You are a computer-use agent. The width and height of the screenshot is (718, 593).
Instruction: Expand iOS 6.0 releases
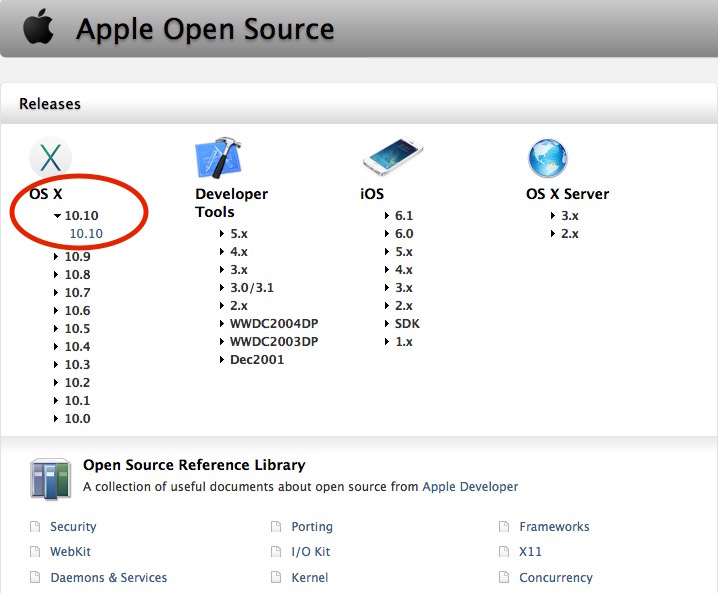click(x=387, y=234)
